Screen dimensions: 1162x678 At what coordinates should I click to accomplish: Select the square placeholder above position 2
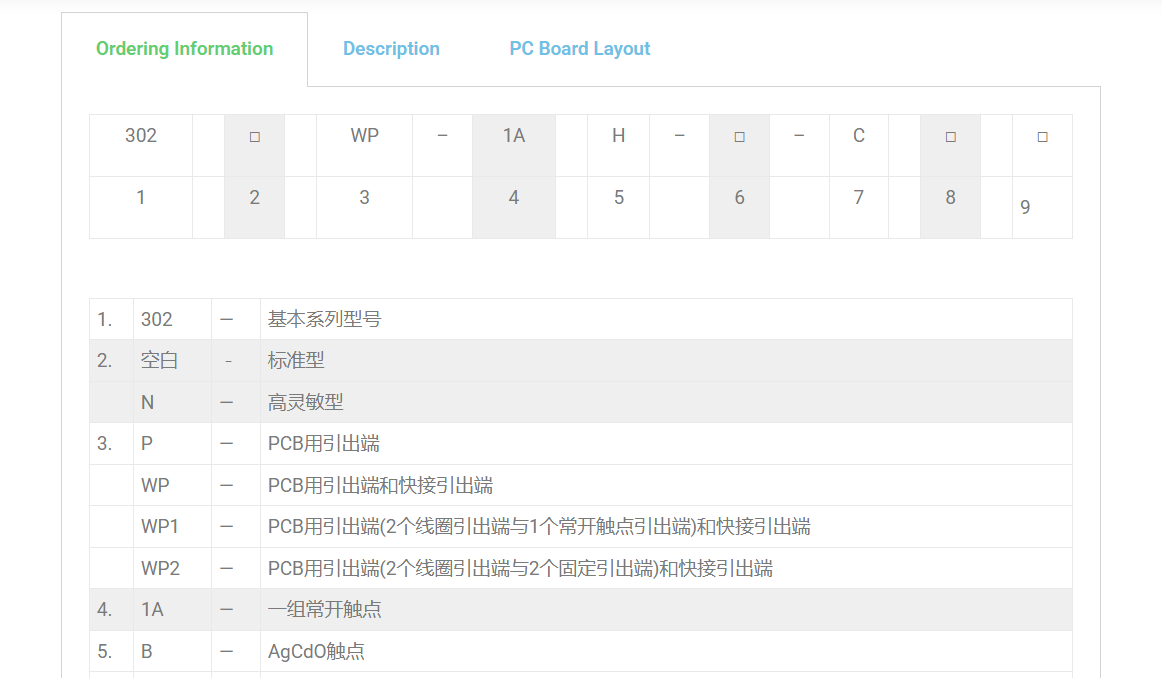(x=254, y=137)
